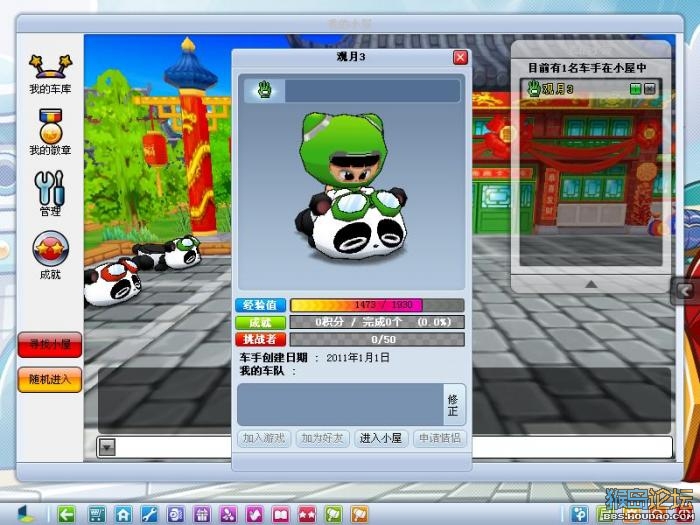Close the 魂月3 profile dialog

(x=460, y=57)
